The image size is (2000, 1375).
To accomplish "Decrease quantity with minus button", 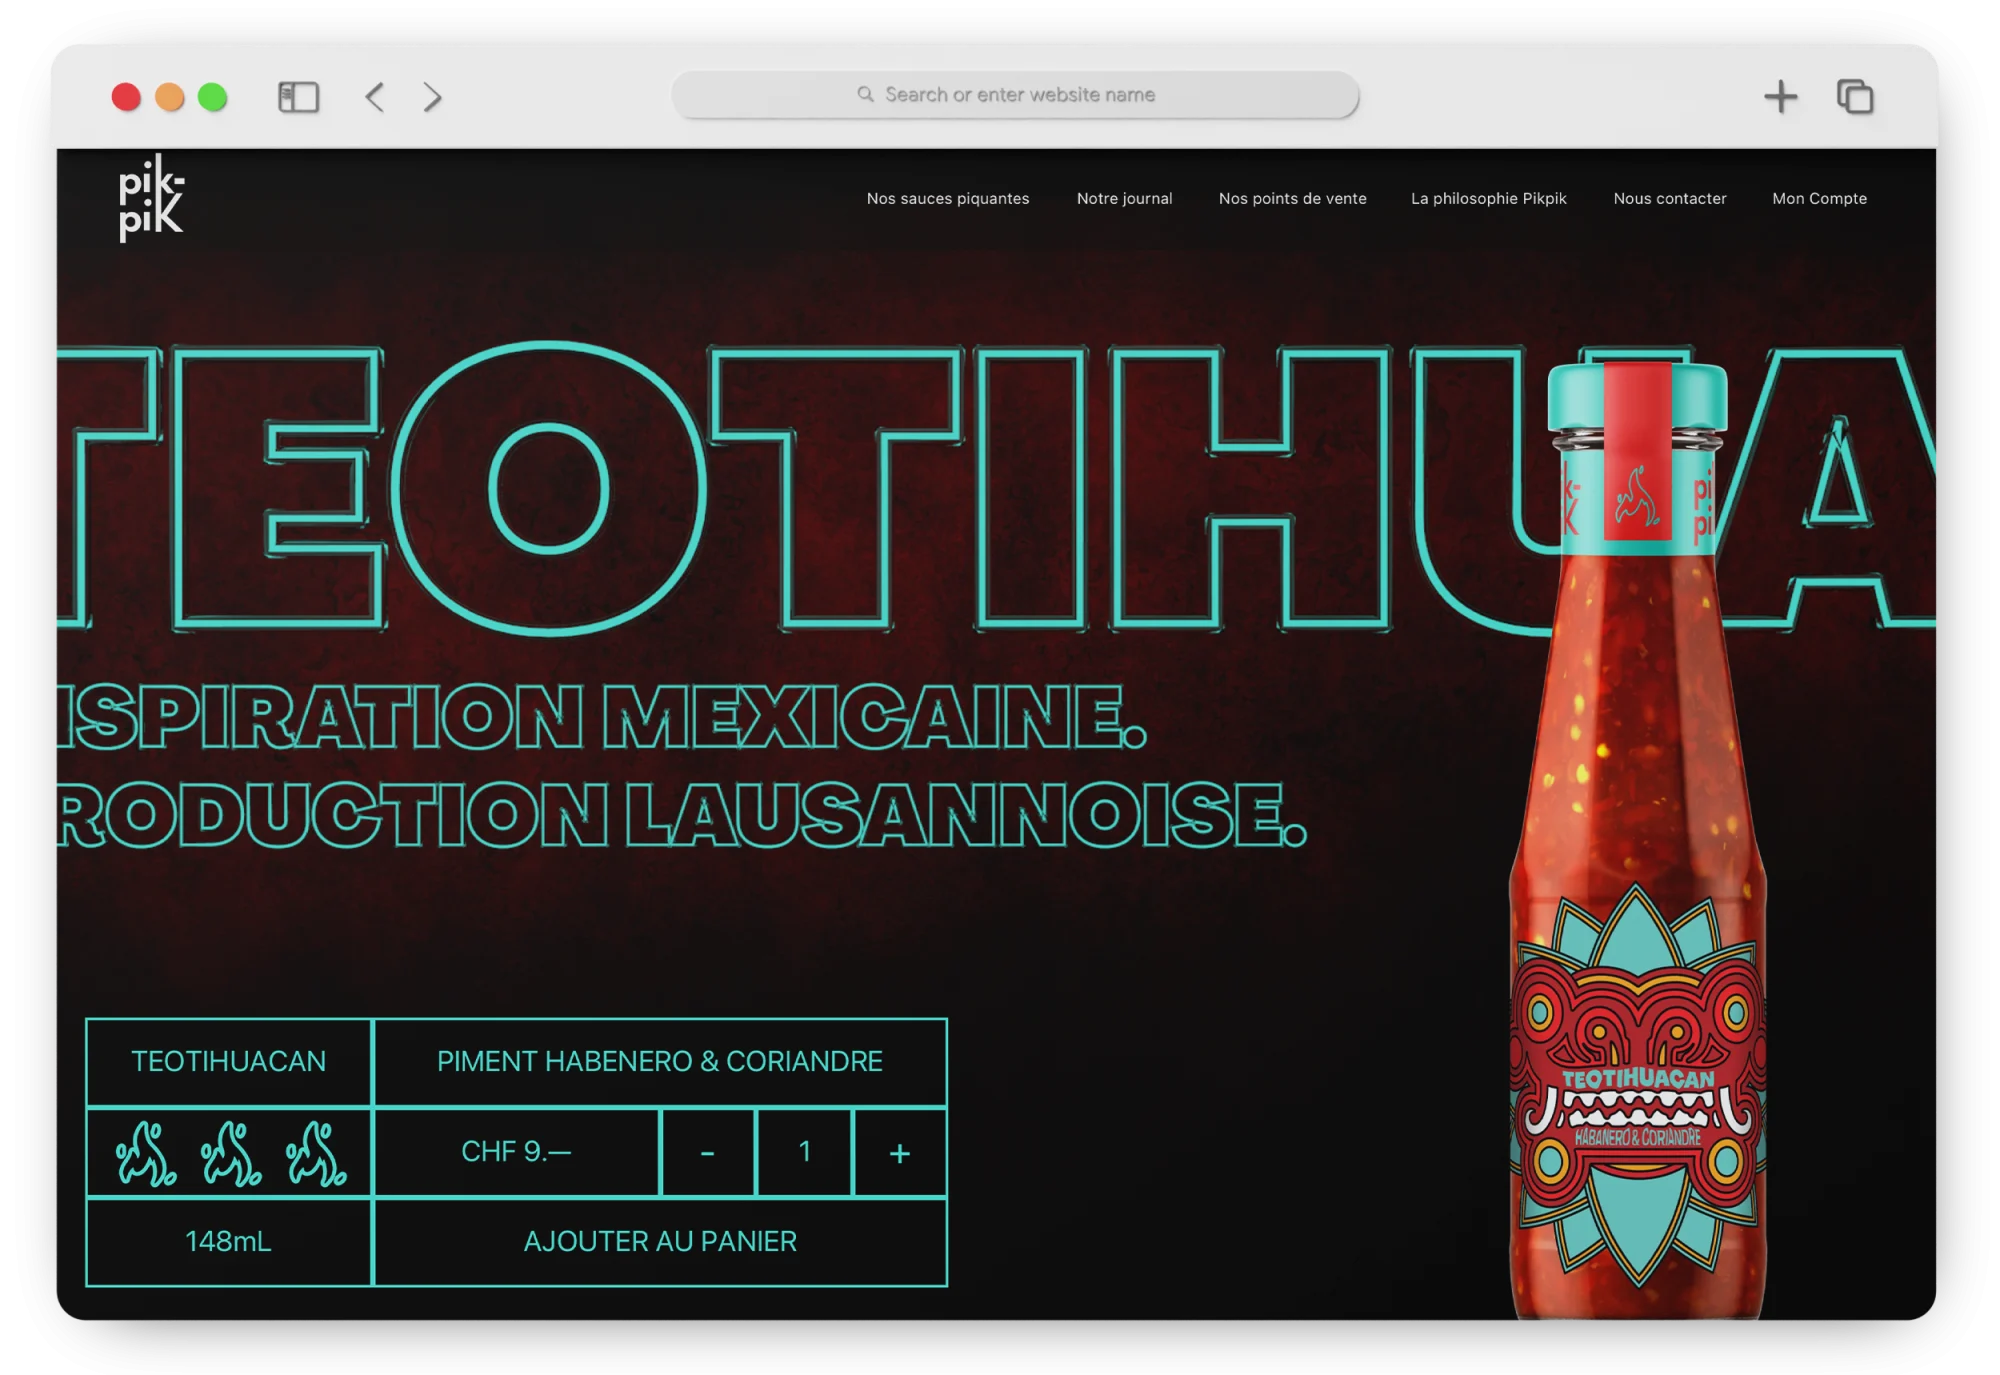I will 708,1152.
